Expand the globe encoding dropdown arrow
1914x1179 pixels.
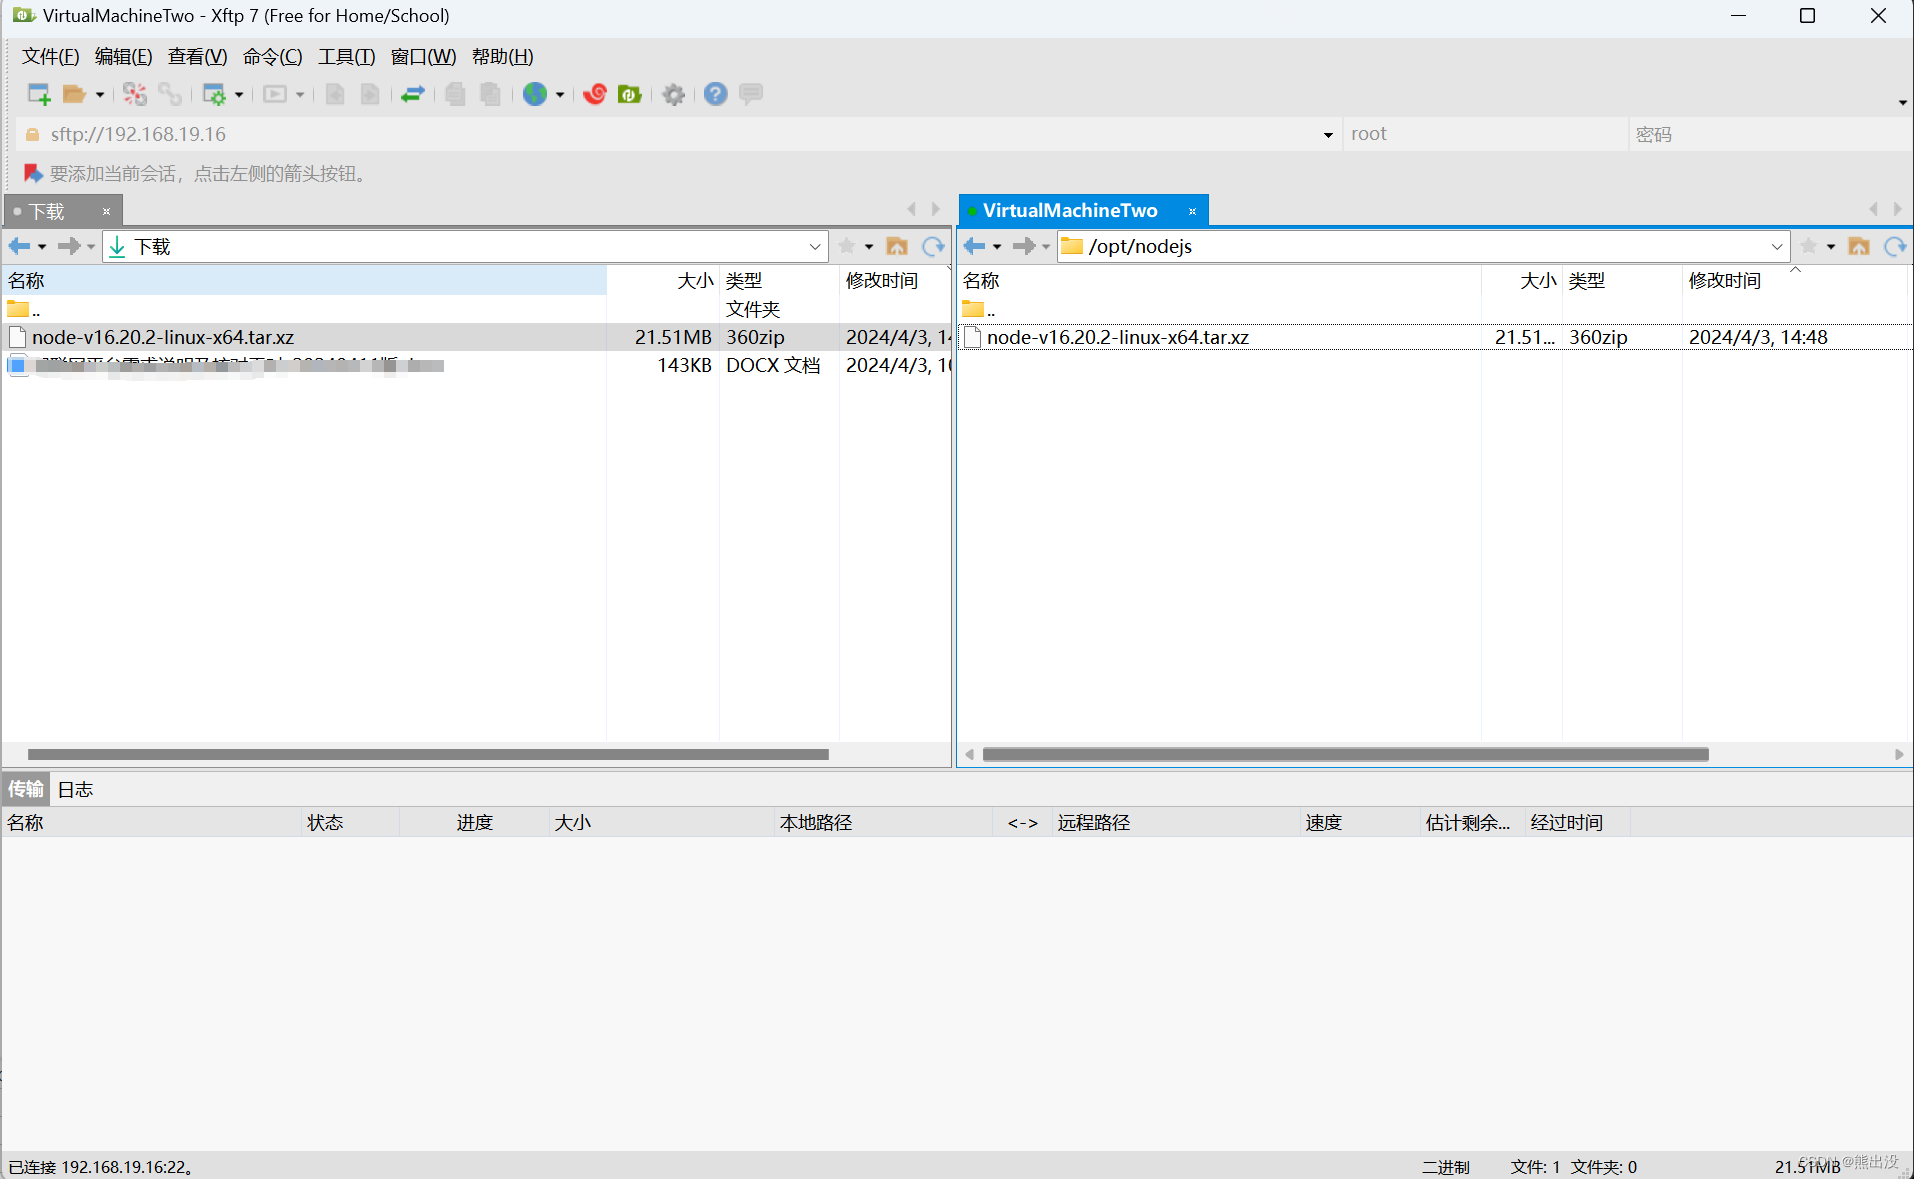pos(560,95)
